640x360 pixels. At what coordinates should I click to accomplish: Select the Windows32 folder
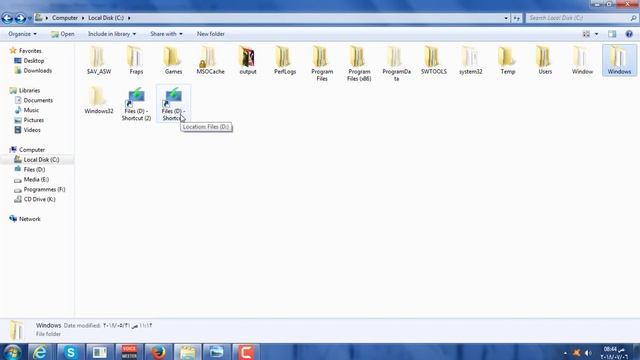click(x=99, y=100)
